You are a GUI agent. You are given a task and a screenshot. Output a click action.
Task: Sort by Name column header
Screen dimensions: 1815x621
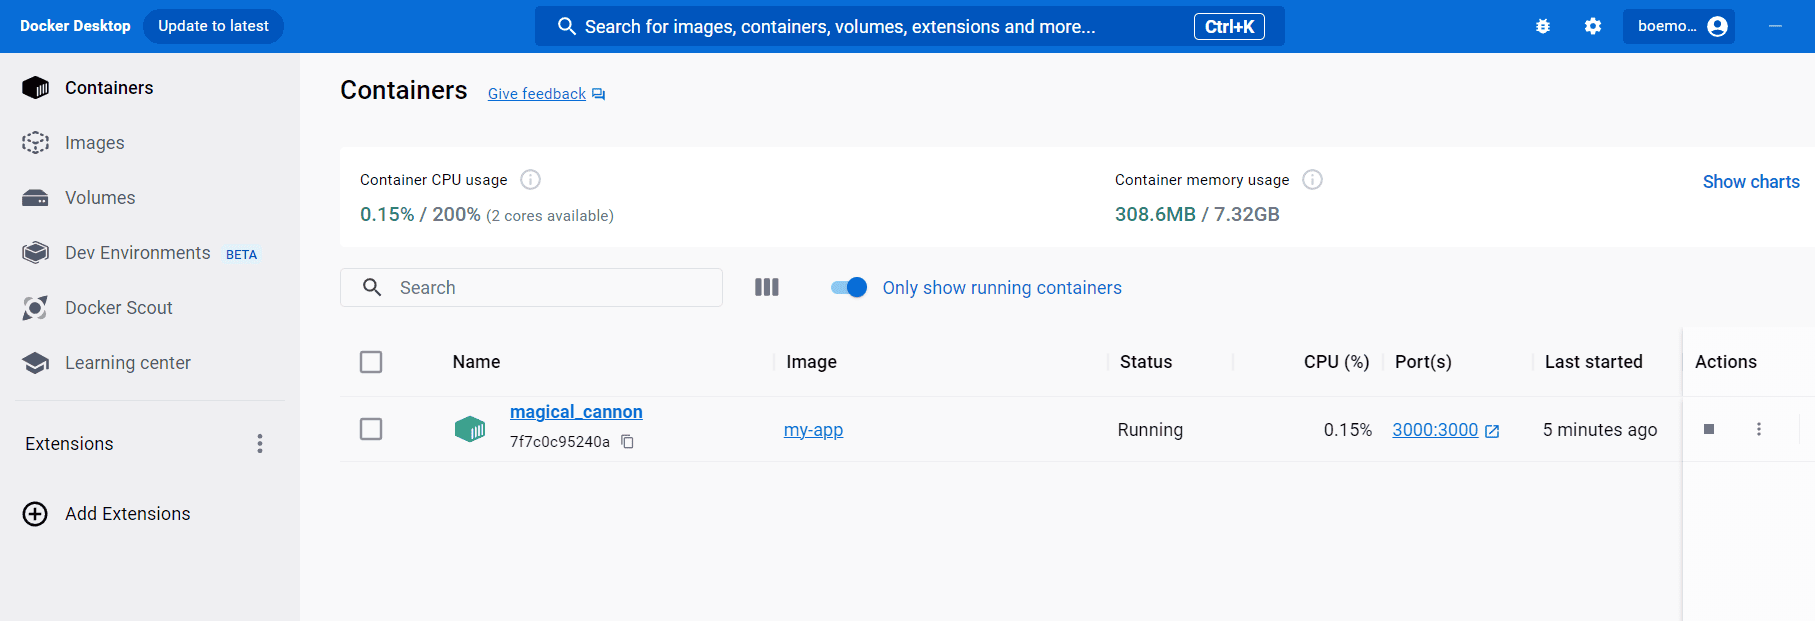[x=476, y=362]
